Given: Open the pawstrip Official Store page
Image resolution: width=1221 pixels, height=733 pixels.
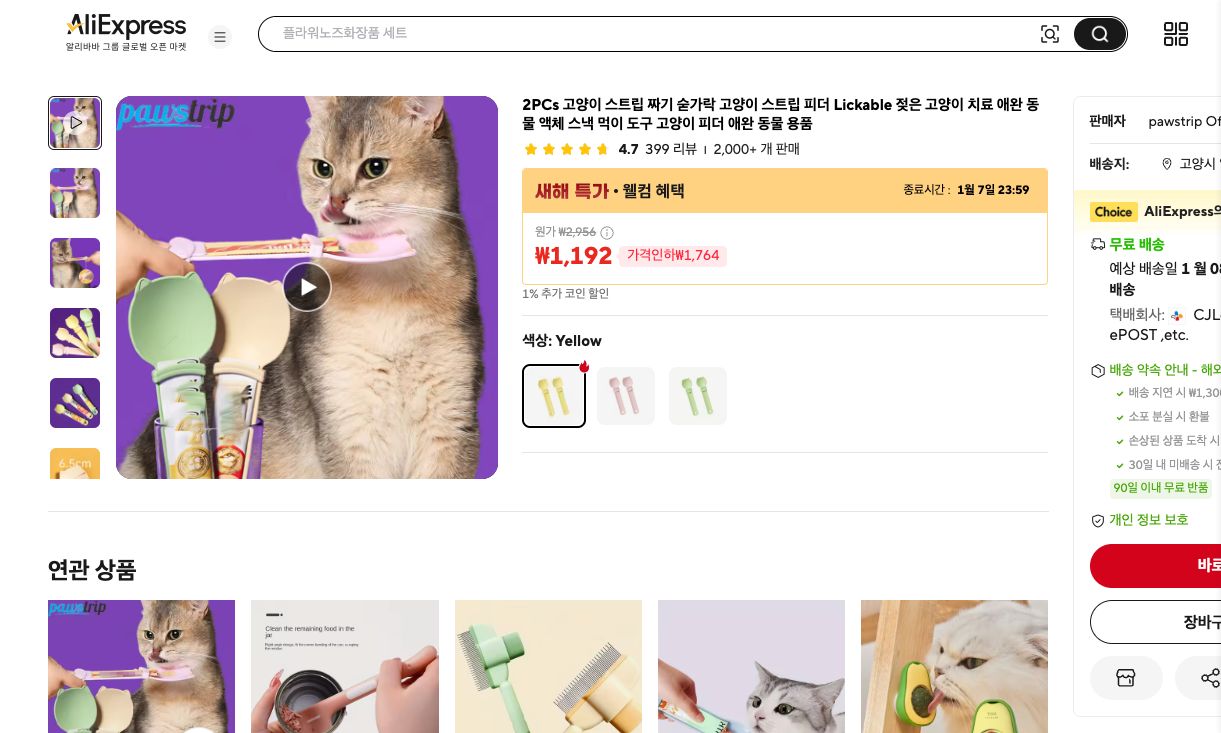Looking at the screenshot, I should pos(1184,121).
